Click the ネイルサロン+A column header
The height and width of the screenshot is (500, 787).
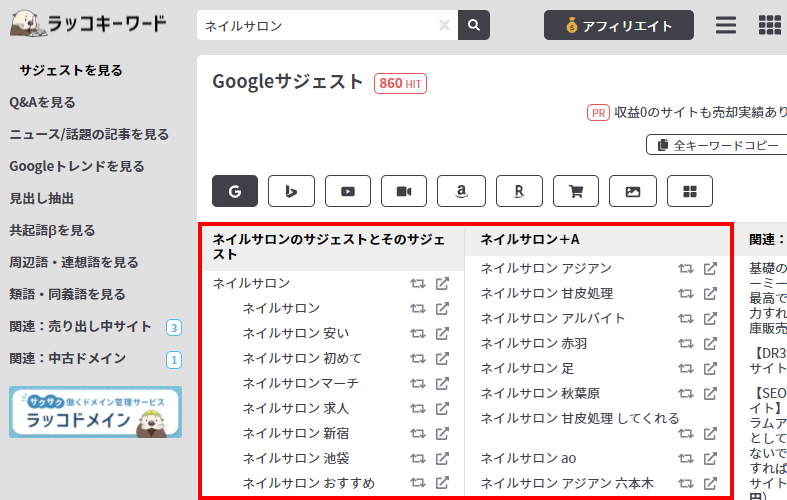click(530, 239)
